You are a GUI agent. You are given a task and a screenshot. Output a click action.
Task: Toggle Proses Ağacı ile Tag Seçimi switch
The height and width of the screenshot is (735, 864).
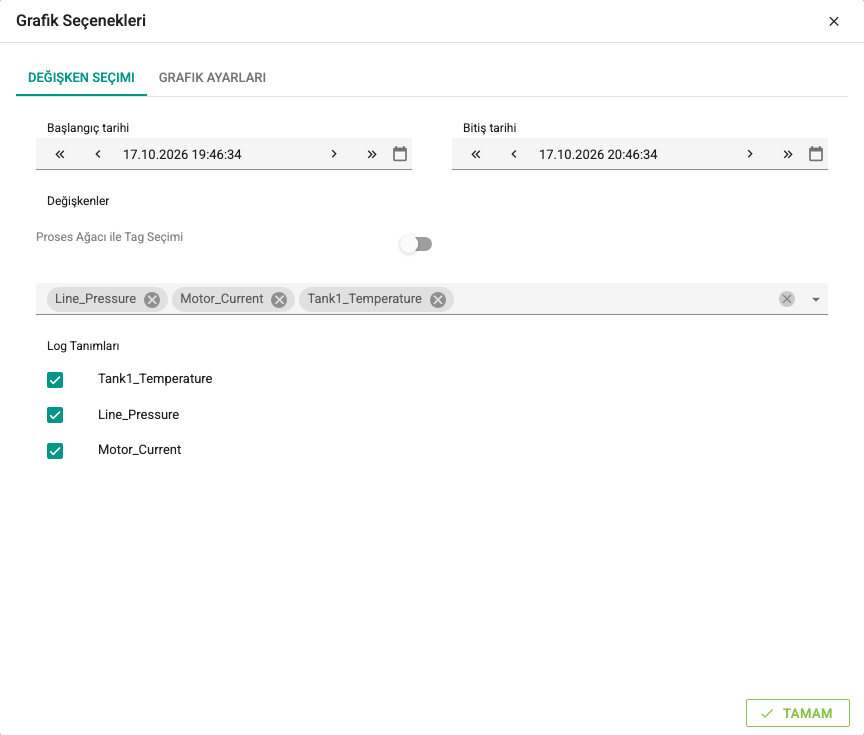[416, 244]
